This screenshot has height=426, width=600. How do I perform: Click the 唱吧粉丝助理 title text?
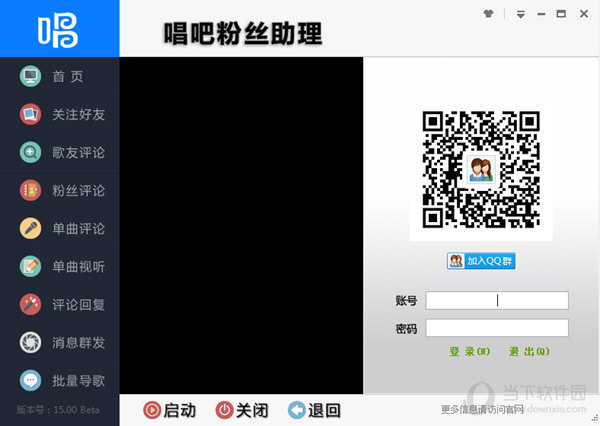pos(243,33)
